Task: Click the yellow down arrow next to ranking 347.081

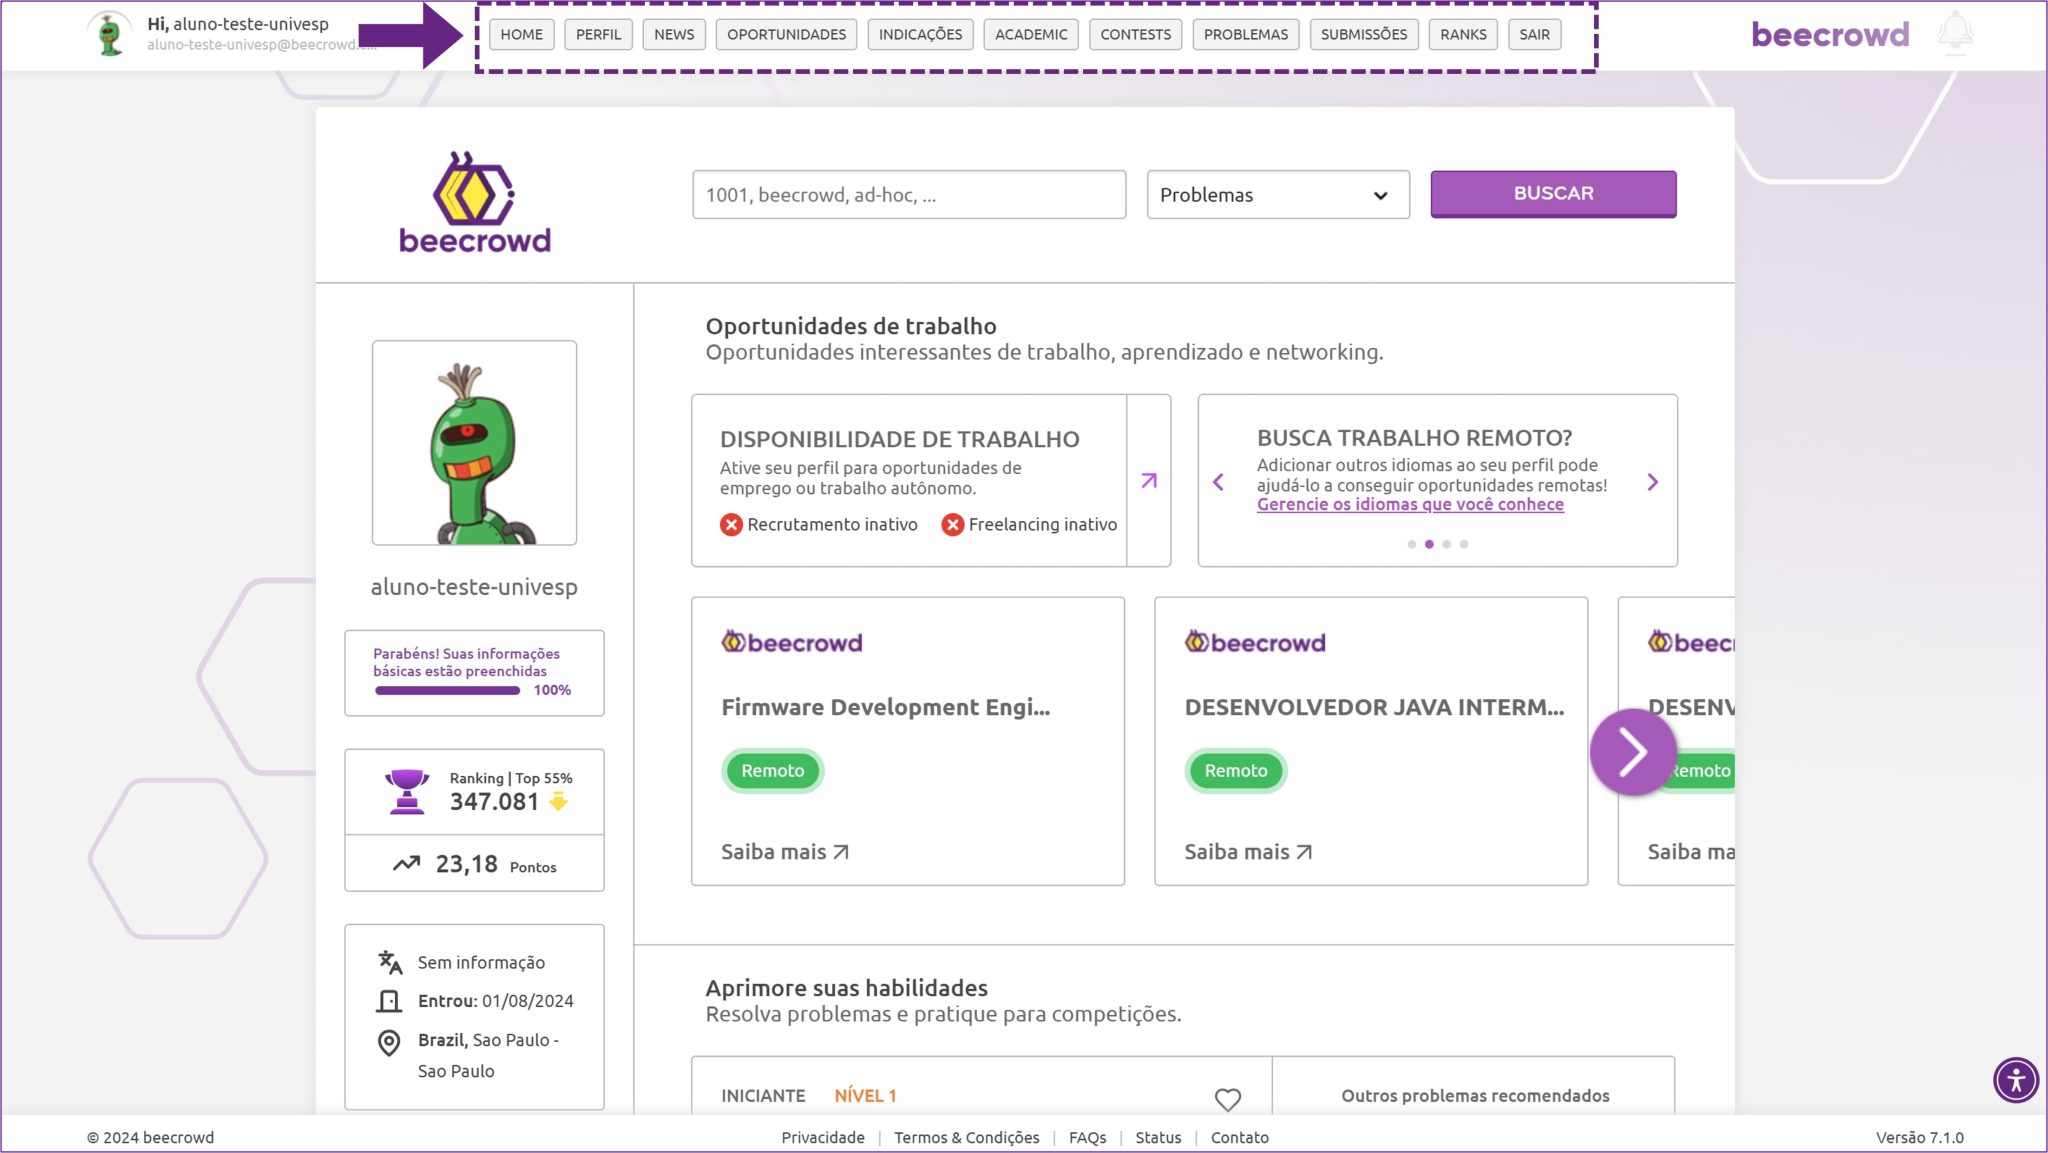Action: [x=558, y=801]
